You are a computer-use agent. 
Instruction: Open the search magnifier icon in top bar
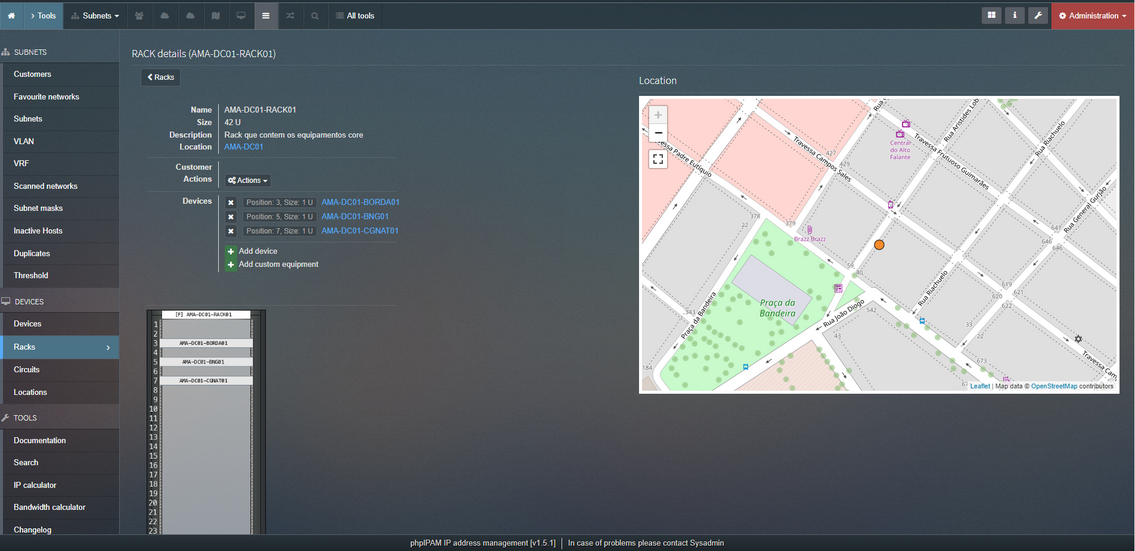tap(315, 15)
